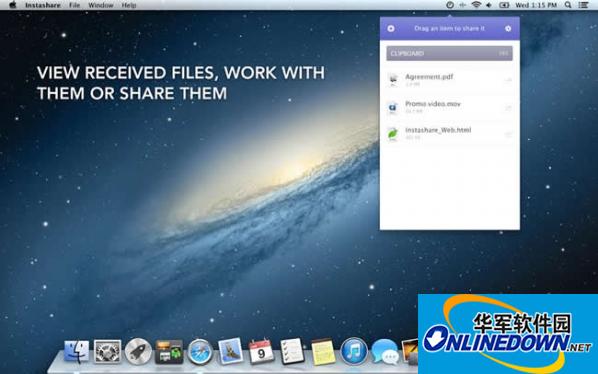
Task: Open the gear settings icon in Instashare panel
Action: (x=508, y=29)
